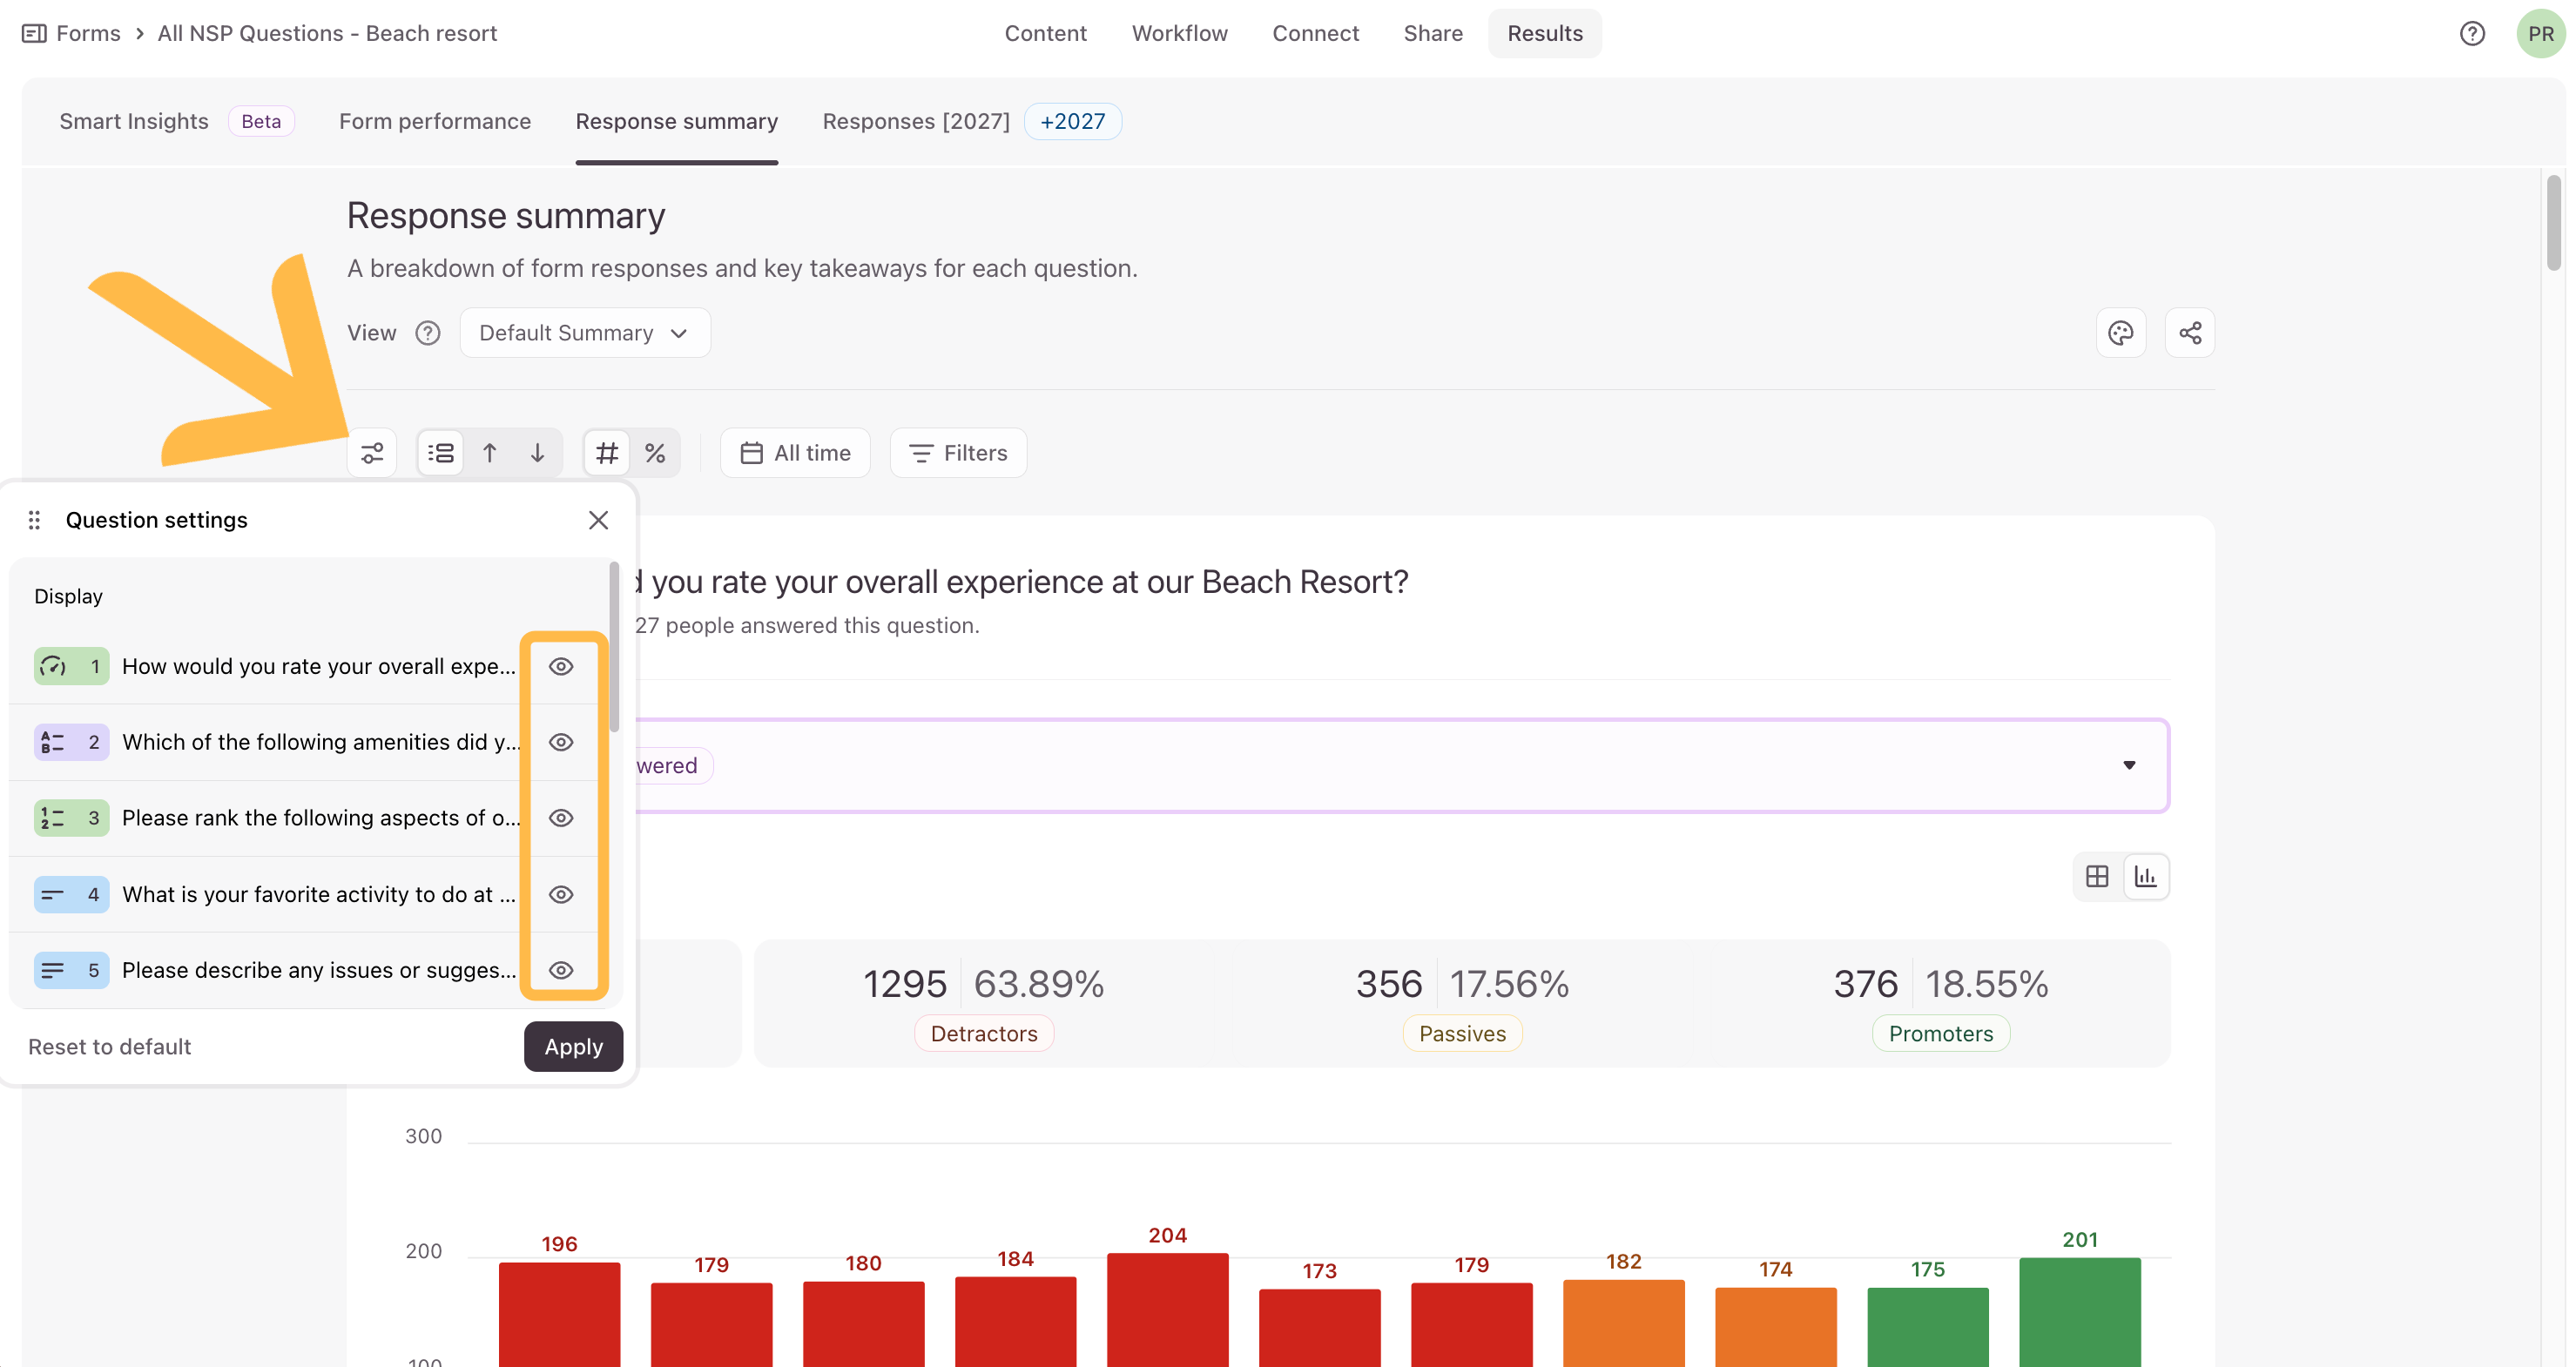
Task: Hide question 1 with eye icon
Action: click(x=561, y=666)
